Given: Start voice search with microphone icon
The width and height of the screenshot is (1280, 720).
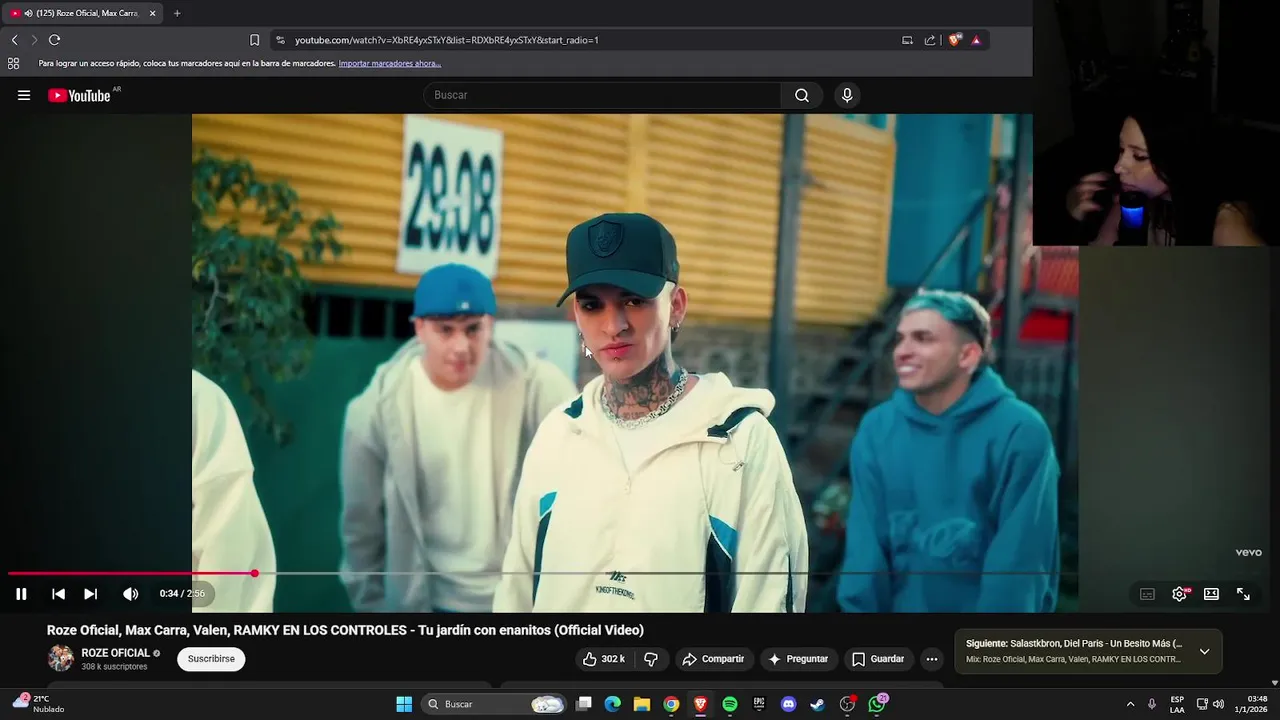Looking at the screenshot, I should [847, 95].
